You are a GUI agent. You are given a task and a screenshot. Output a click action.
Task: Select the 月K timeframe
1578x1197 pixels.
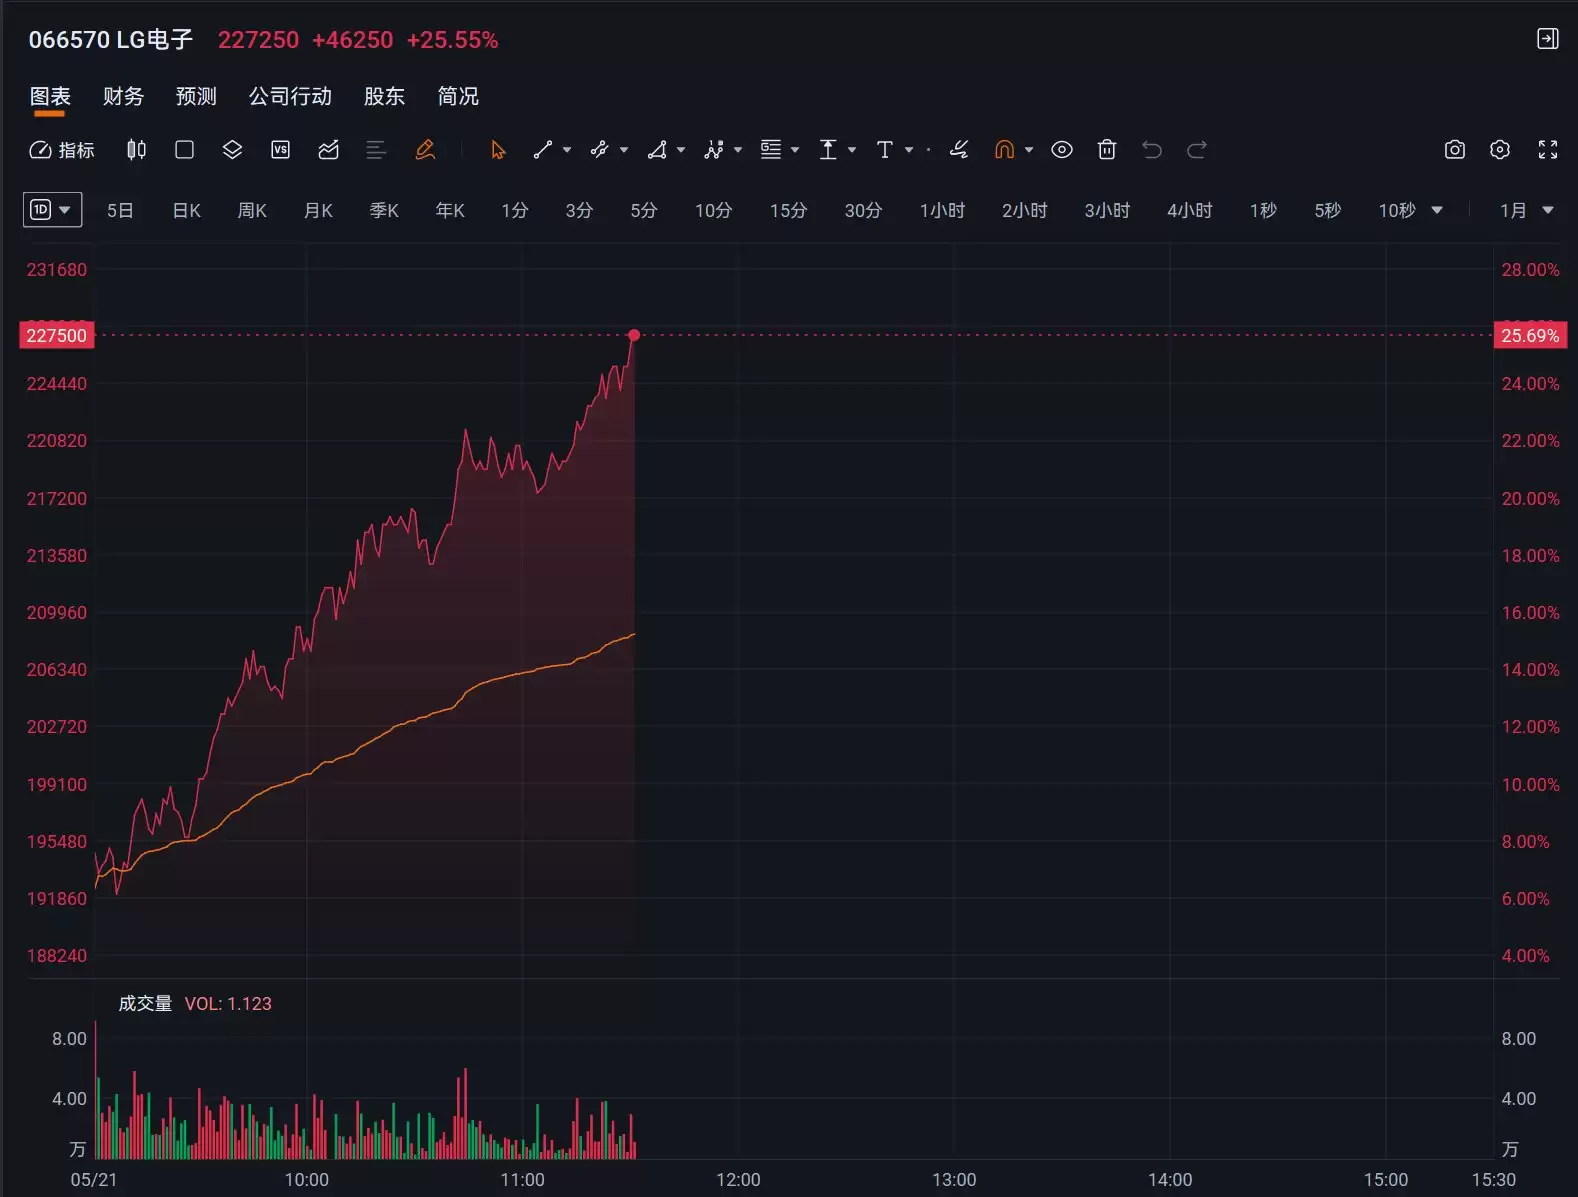318,210
